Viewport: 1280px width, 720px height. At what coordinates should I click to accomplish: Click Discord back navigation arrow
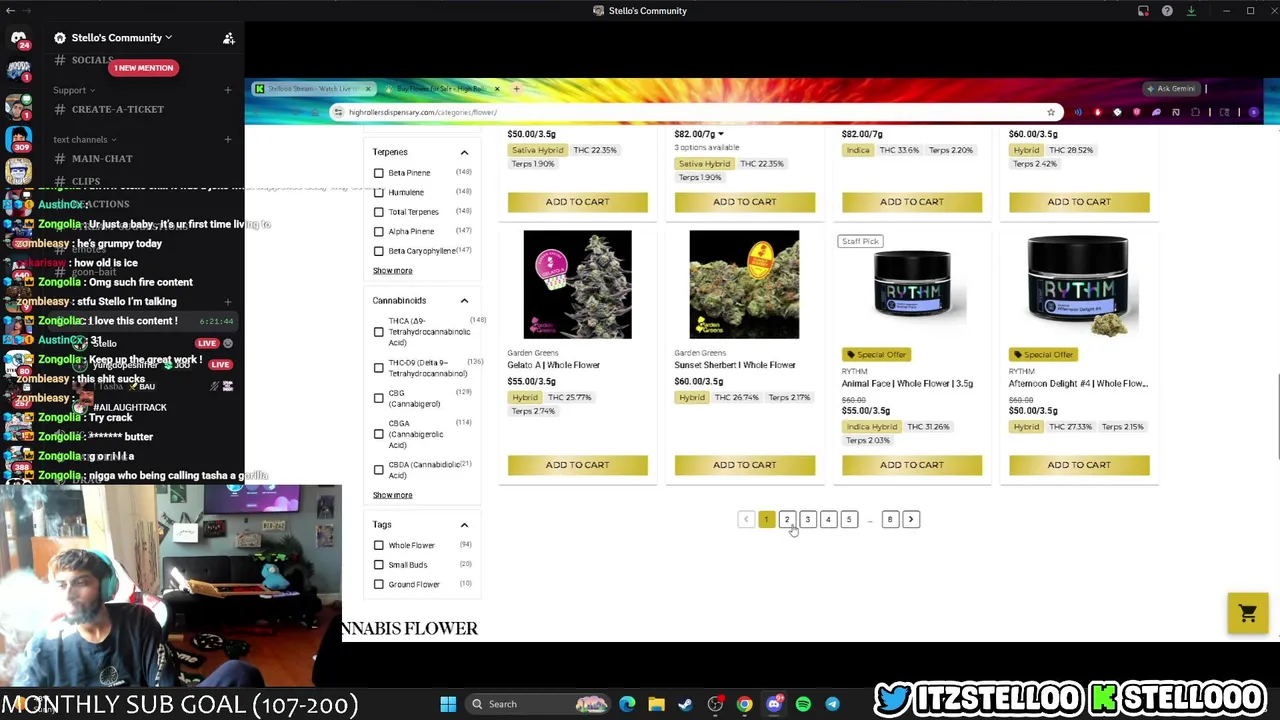click(9, 11)
